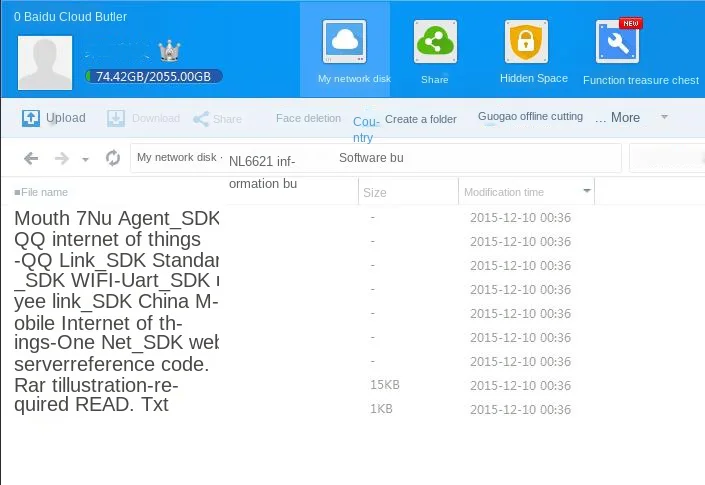Click the crown membership icon
The height and width of the screenshot is (485, 705).
point(170,51)
